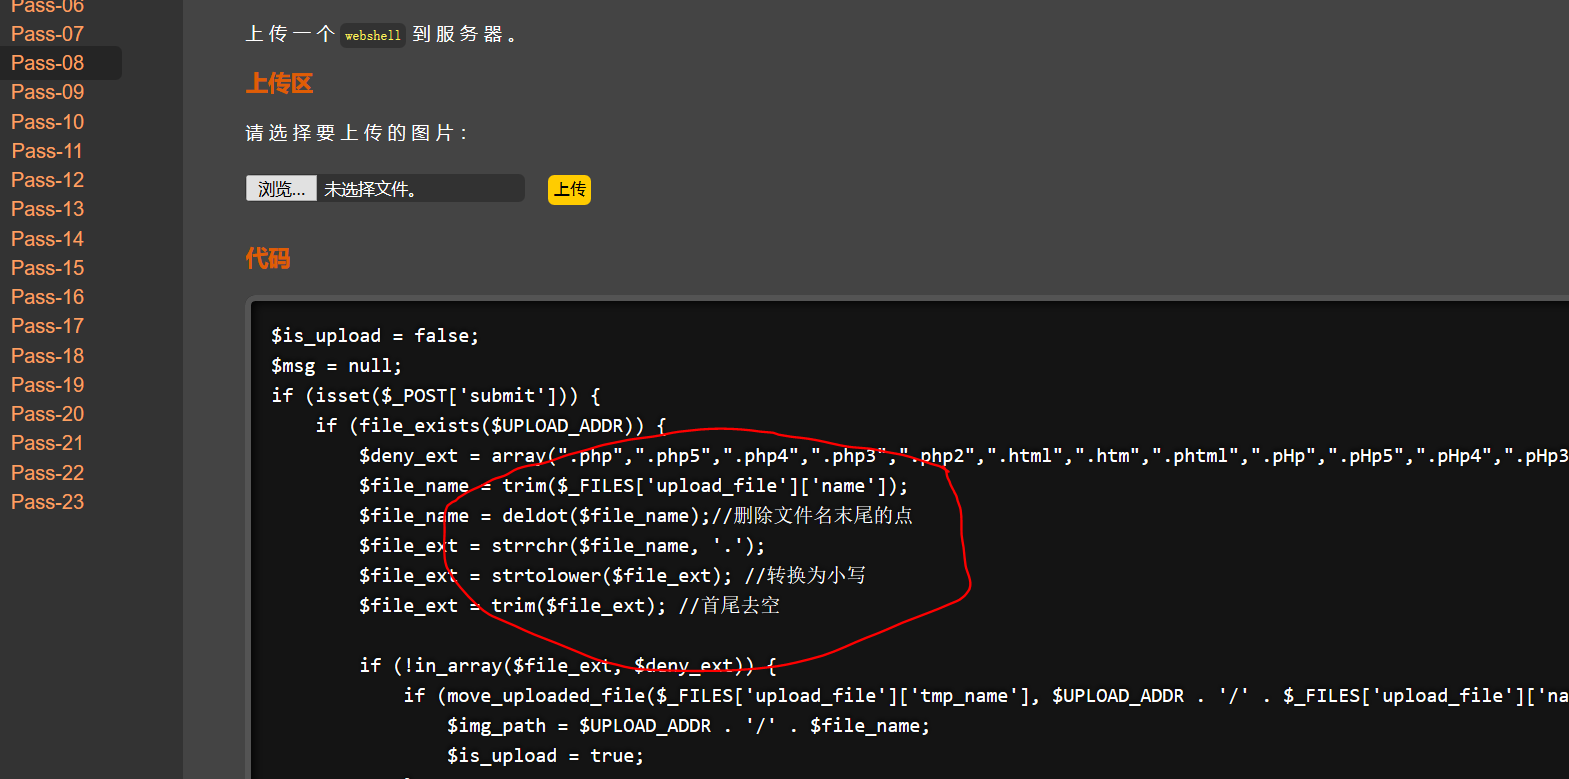Click the strtolower($file_ext) code line
This screenshot has width=1569, height=779.
[612, 576]
